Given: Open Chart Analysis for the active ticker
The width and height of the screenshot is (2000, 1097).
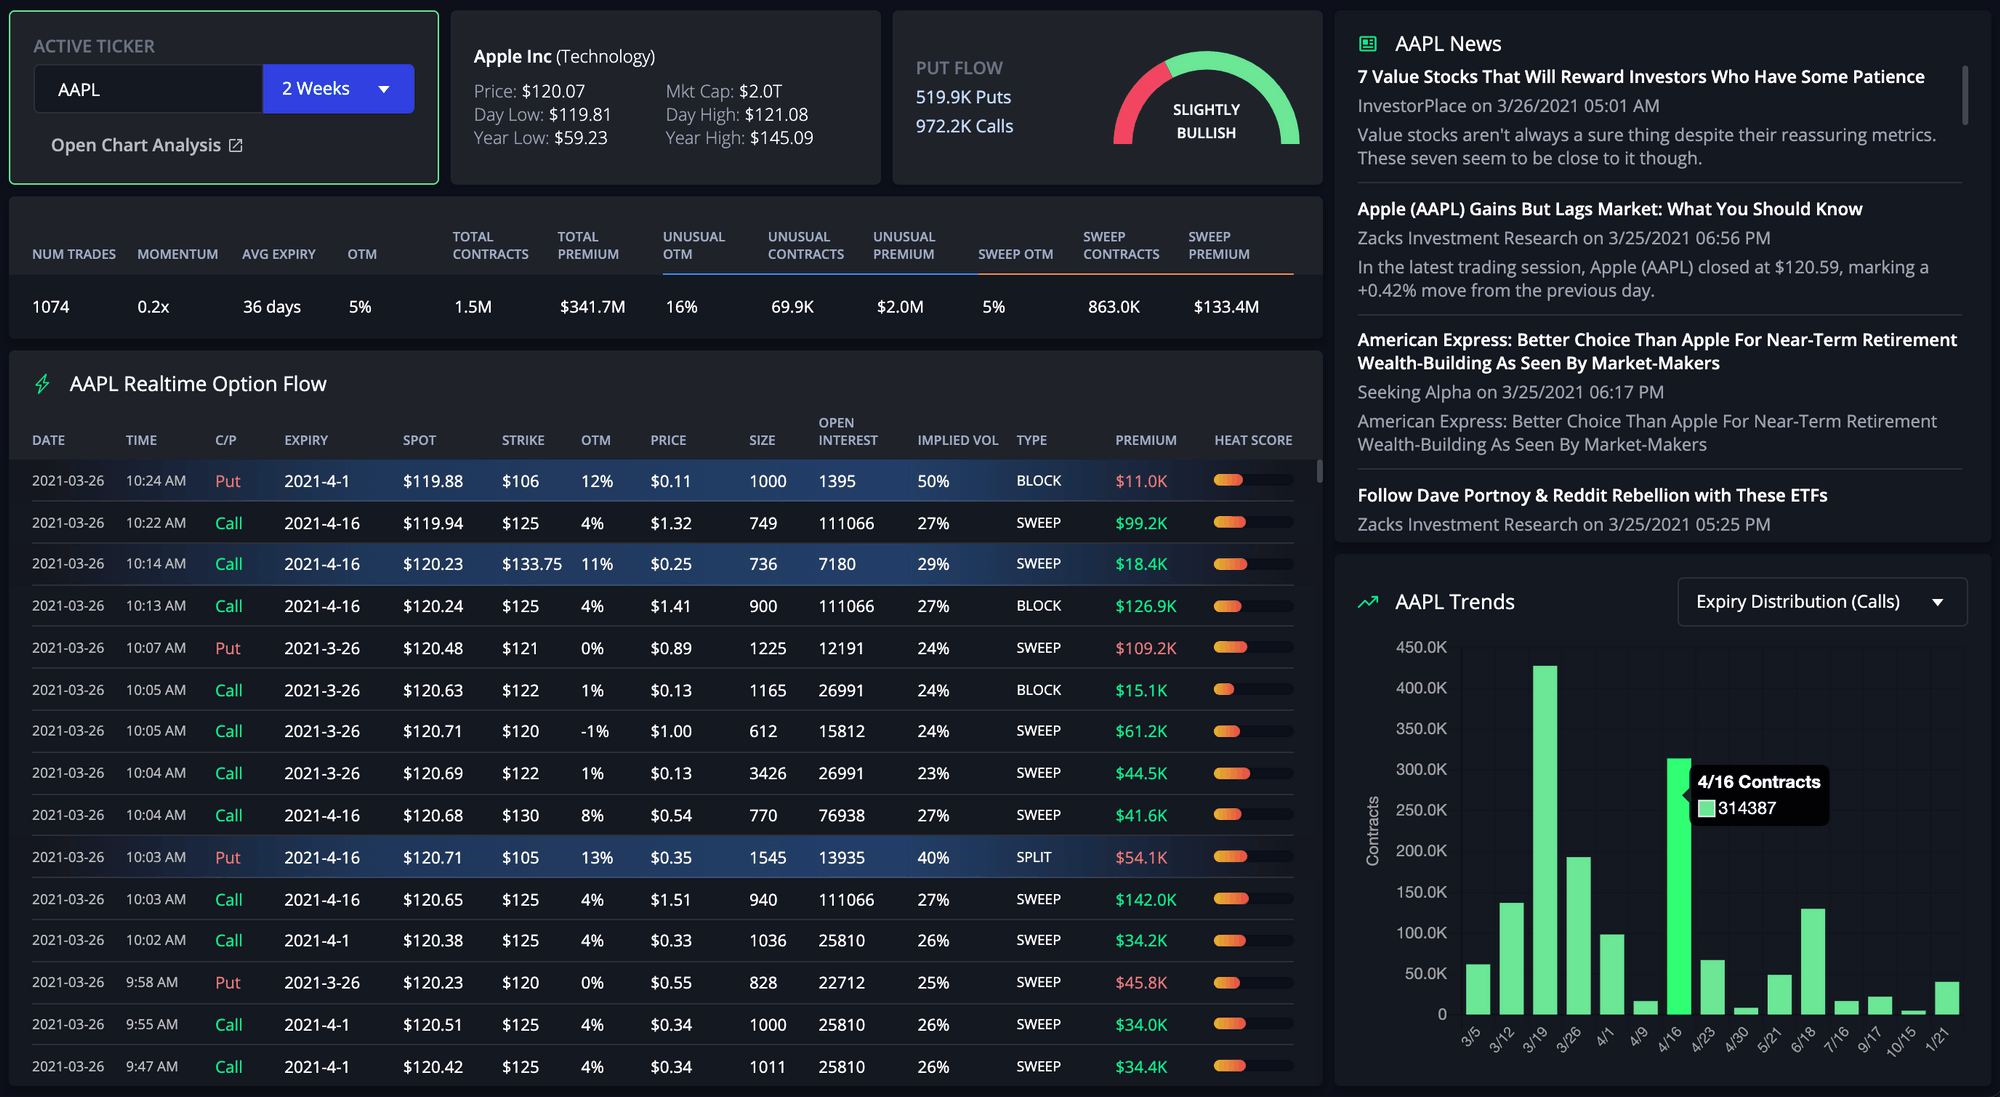Looking at the screenshot, I should click(137, 145).
